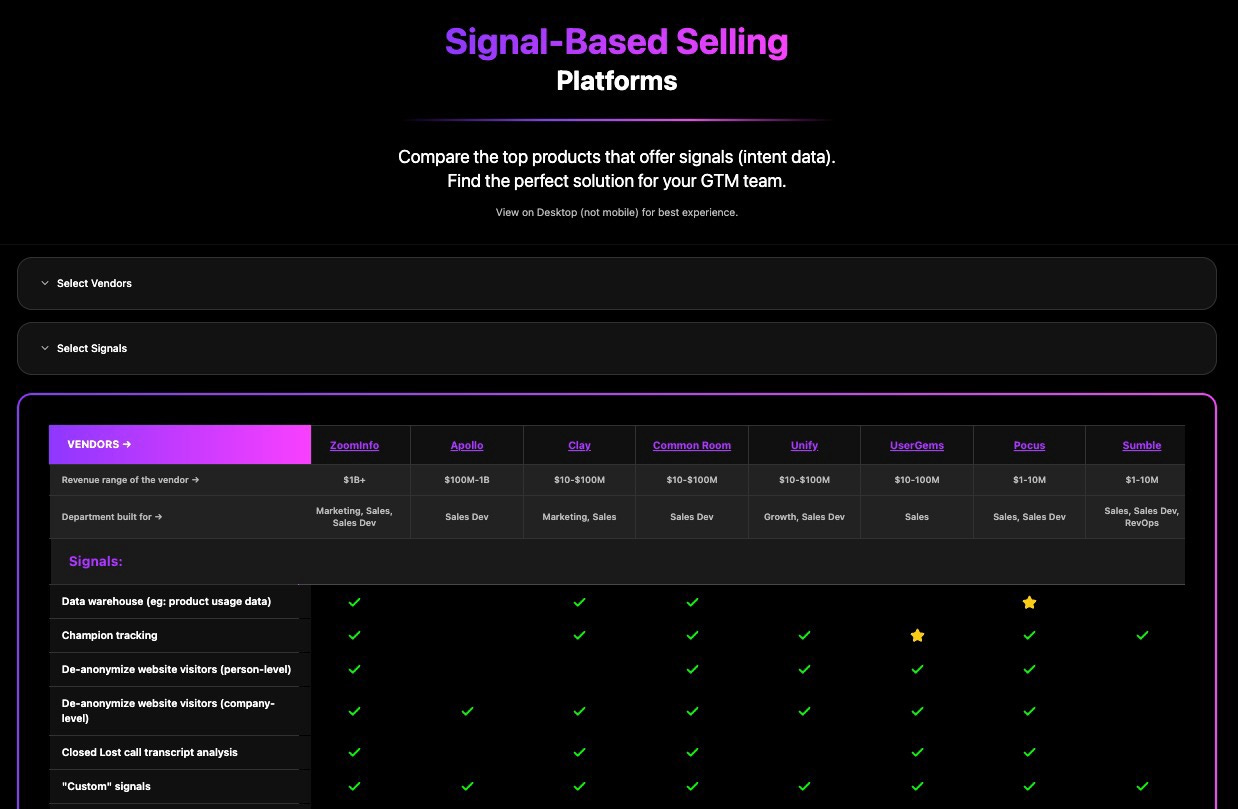Click Common Room checkmark in person-level visitors row
This screenshot has width=1238, height=809.
[692, 669]
